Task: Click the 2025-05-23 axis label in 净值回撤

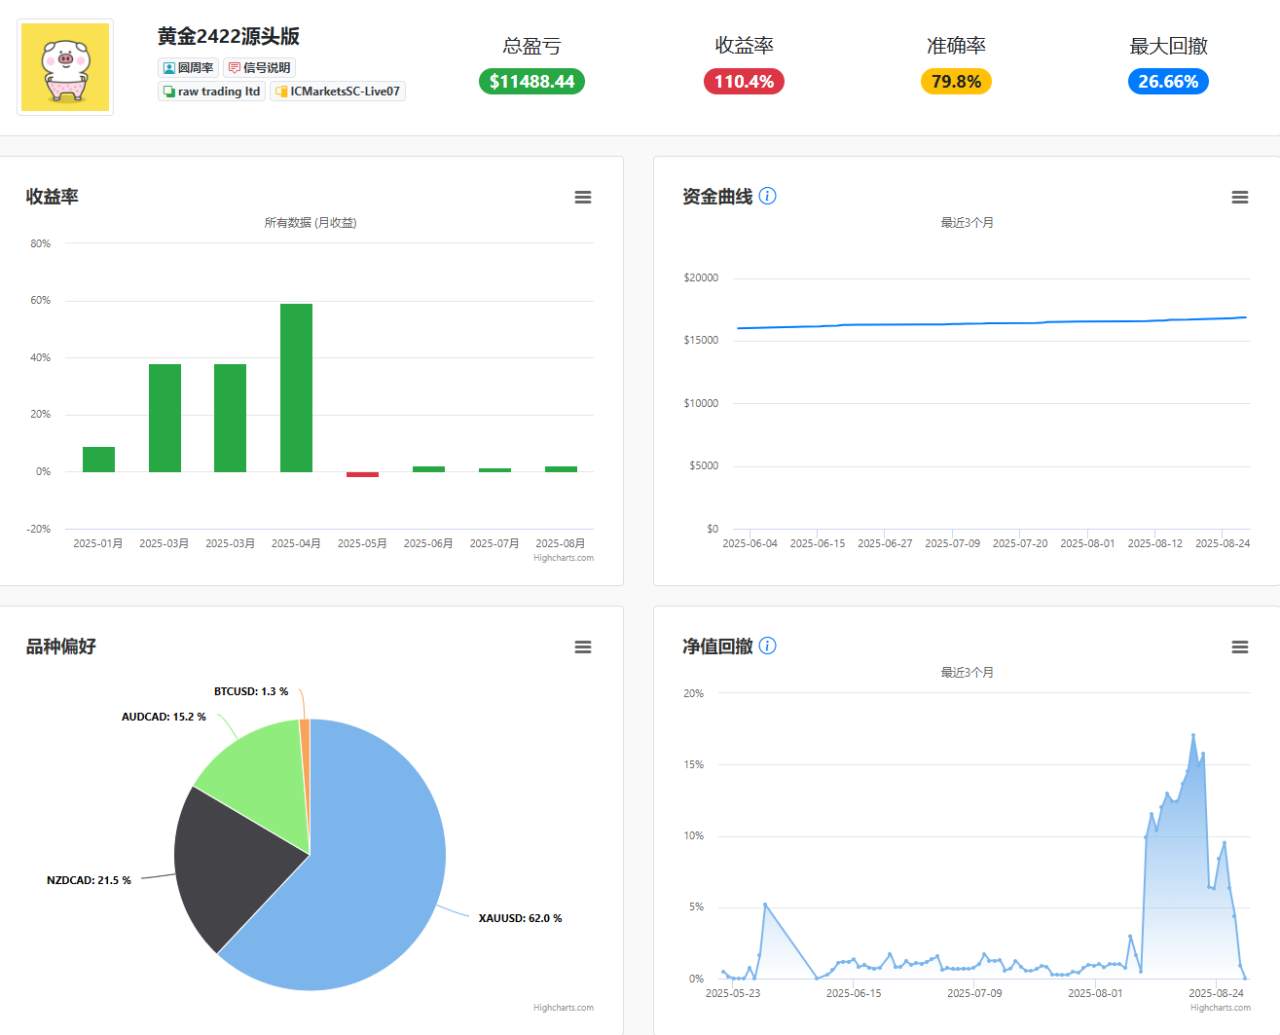Action: pos(733,994)
